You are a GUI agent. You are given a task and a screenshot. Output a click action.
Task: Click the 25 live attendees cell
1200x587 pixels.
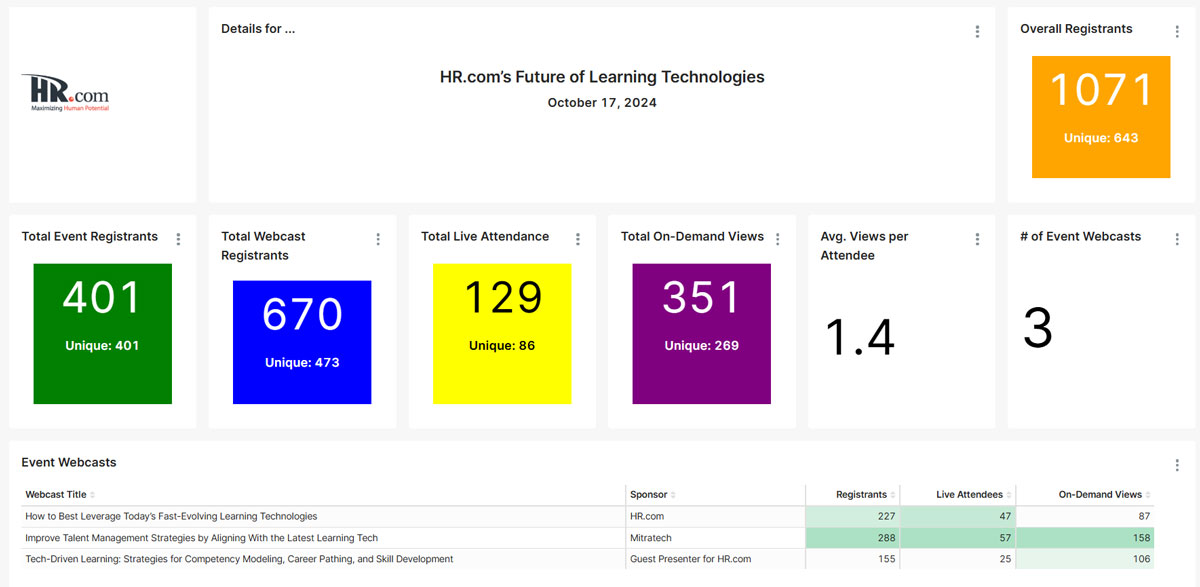click(x=958, y=559)
